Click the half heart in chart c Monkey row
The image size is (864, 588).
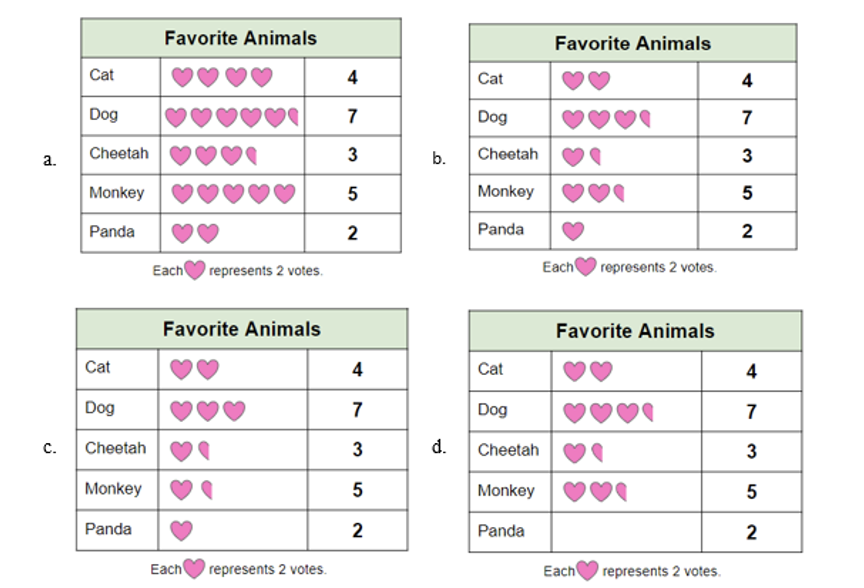(x=207, y=489)
